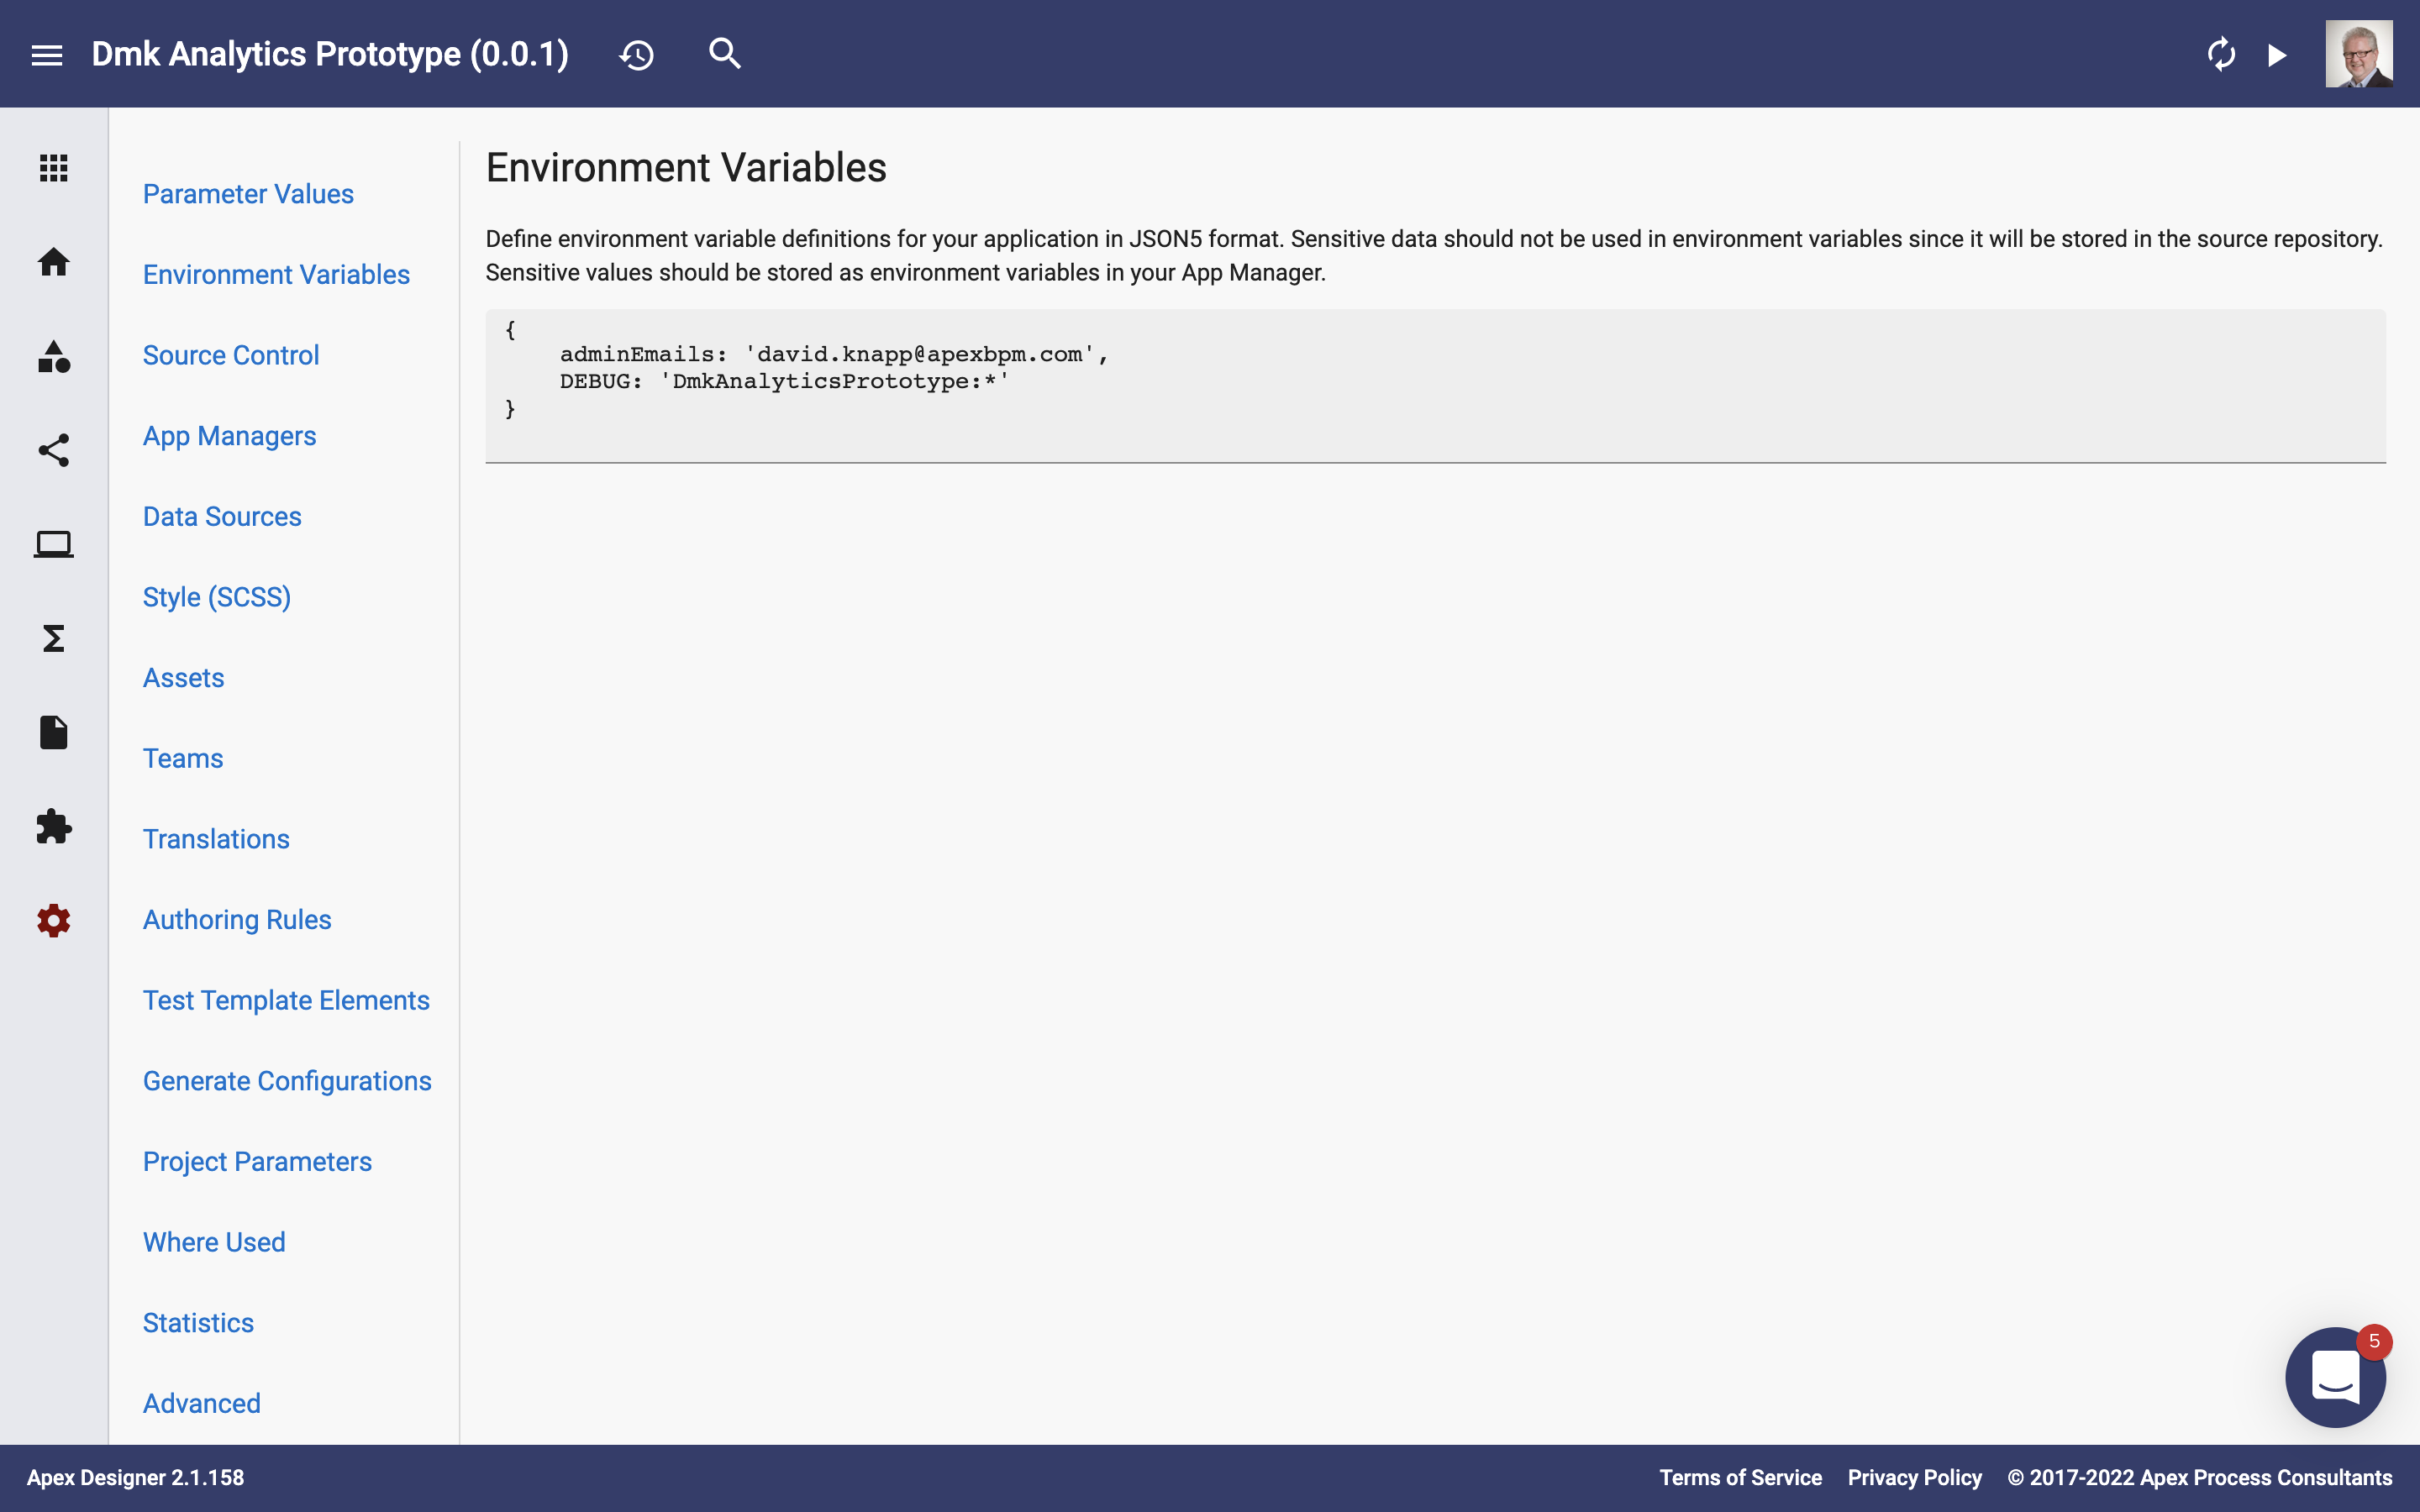Click the search icon in top toolbar
The height and width of the screenshot is (1512, 2420).
(725, 54)
